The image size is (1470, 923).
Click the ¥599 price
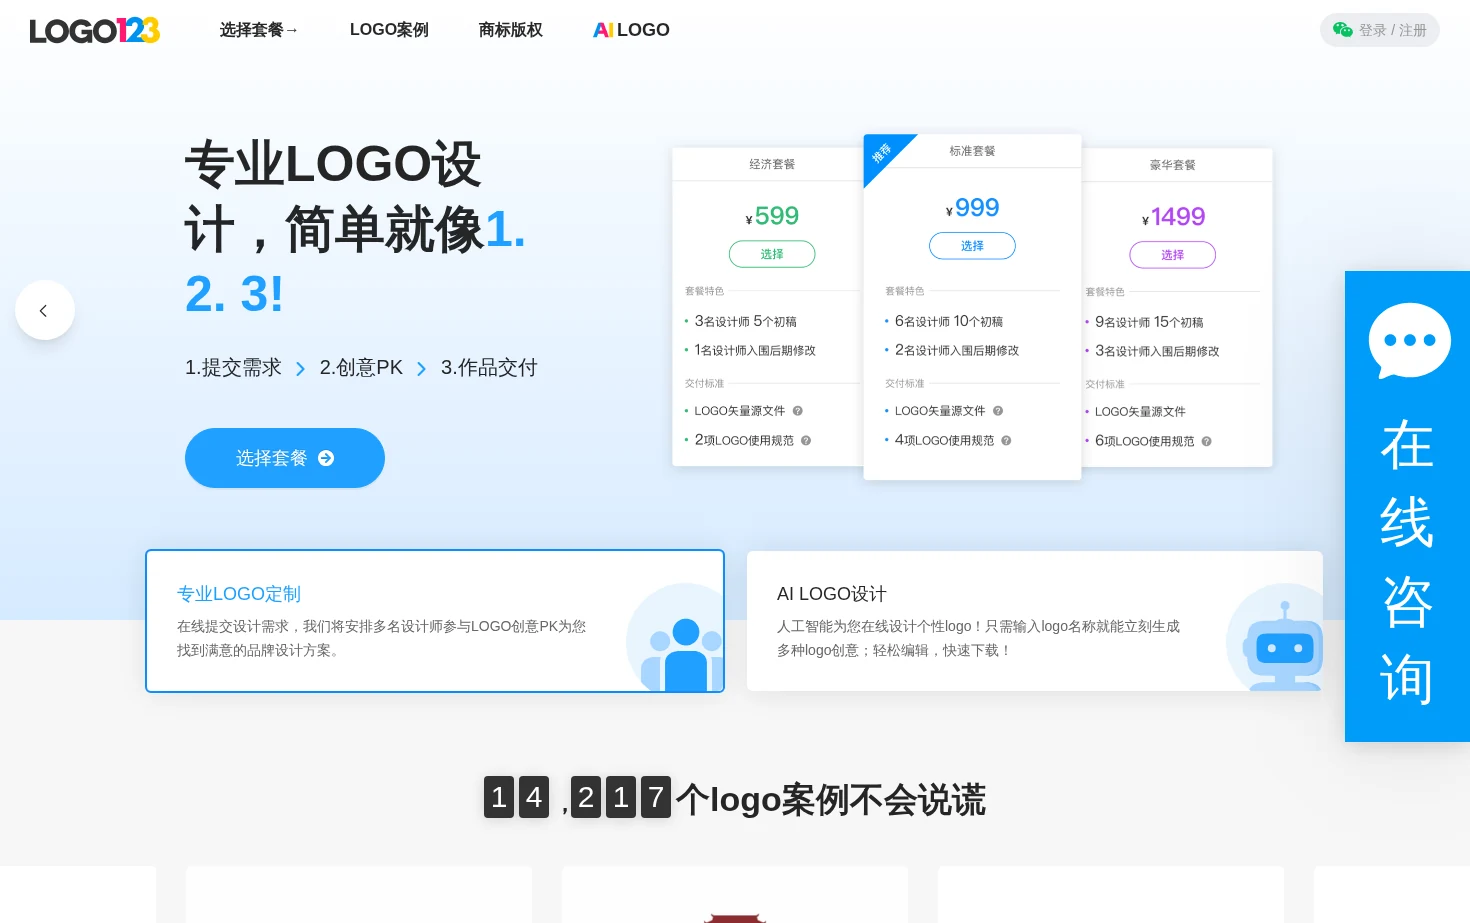tap(772, 216)
